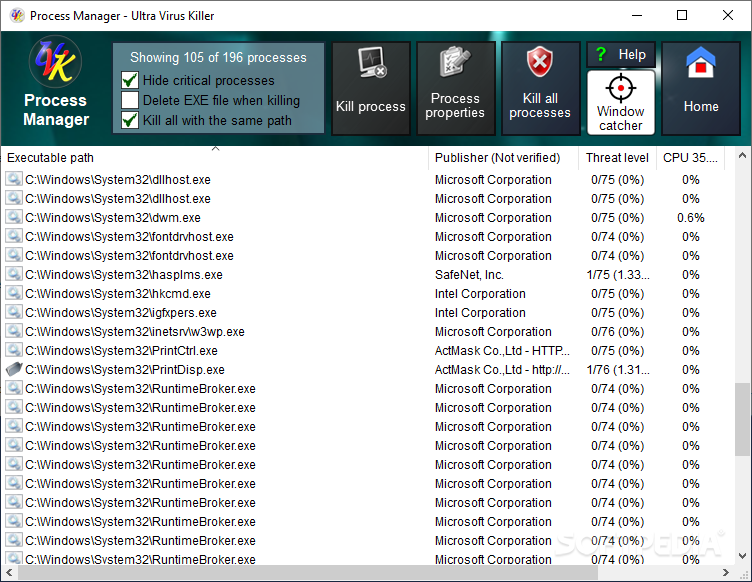752x582 pixels.
Task: Click the 1/75 (1.33... threat level
Action: [618, 275]
